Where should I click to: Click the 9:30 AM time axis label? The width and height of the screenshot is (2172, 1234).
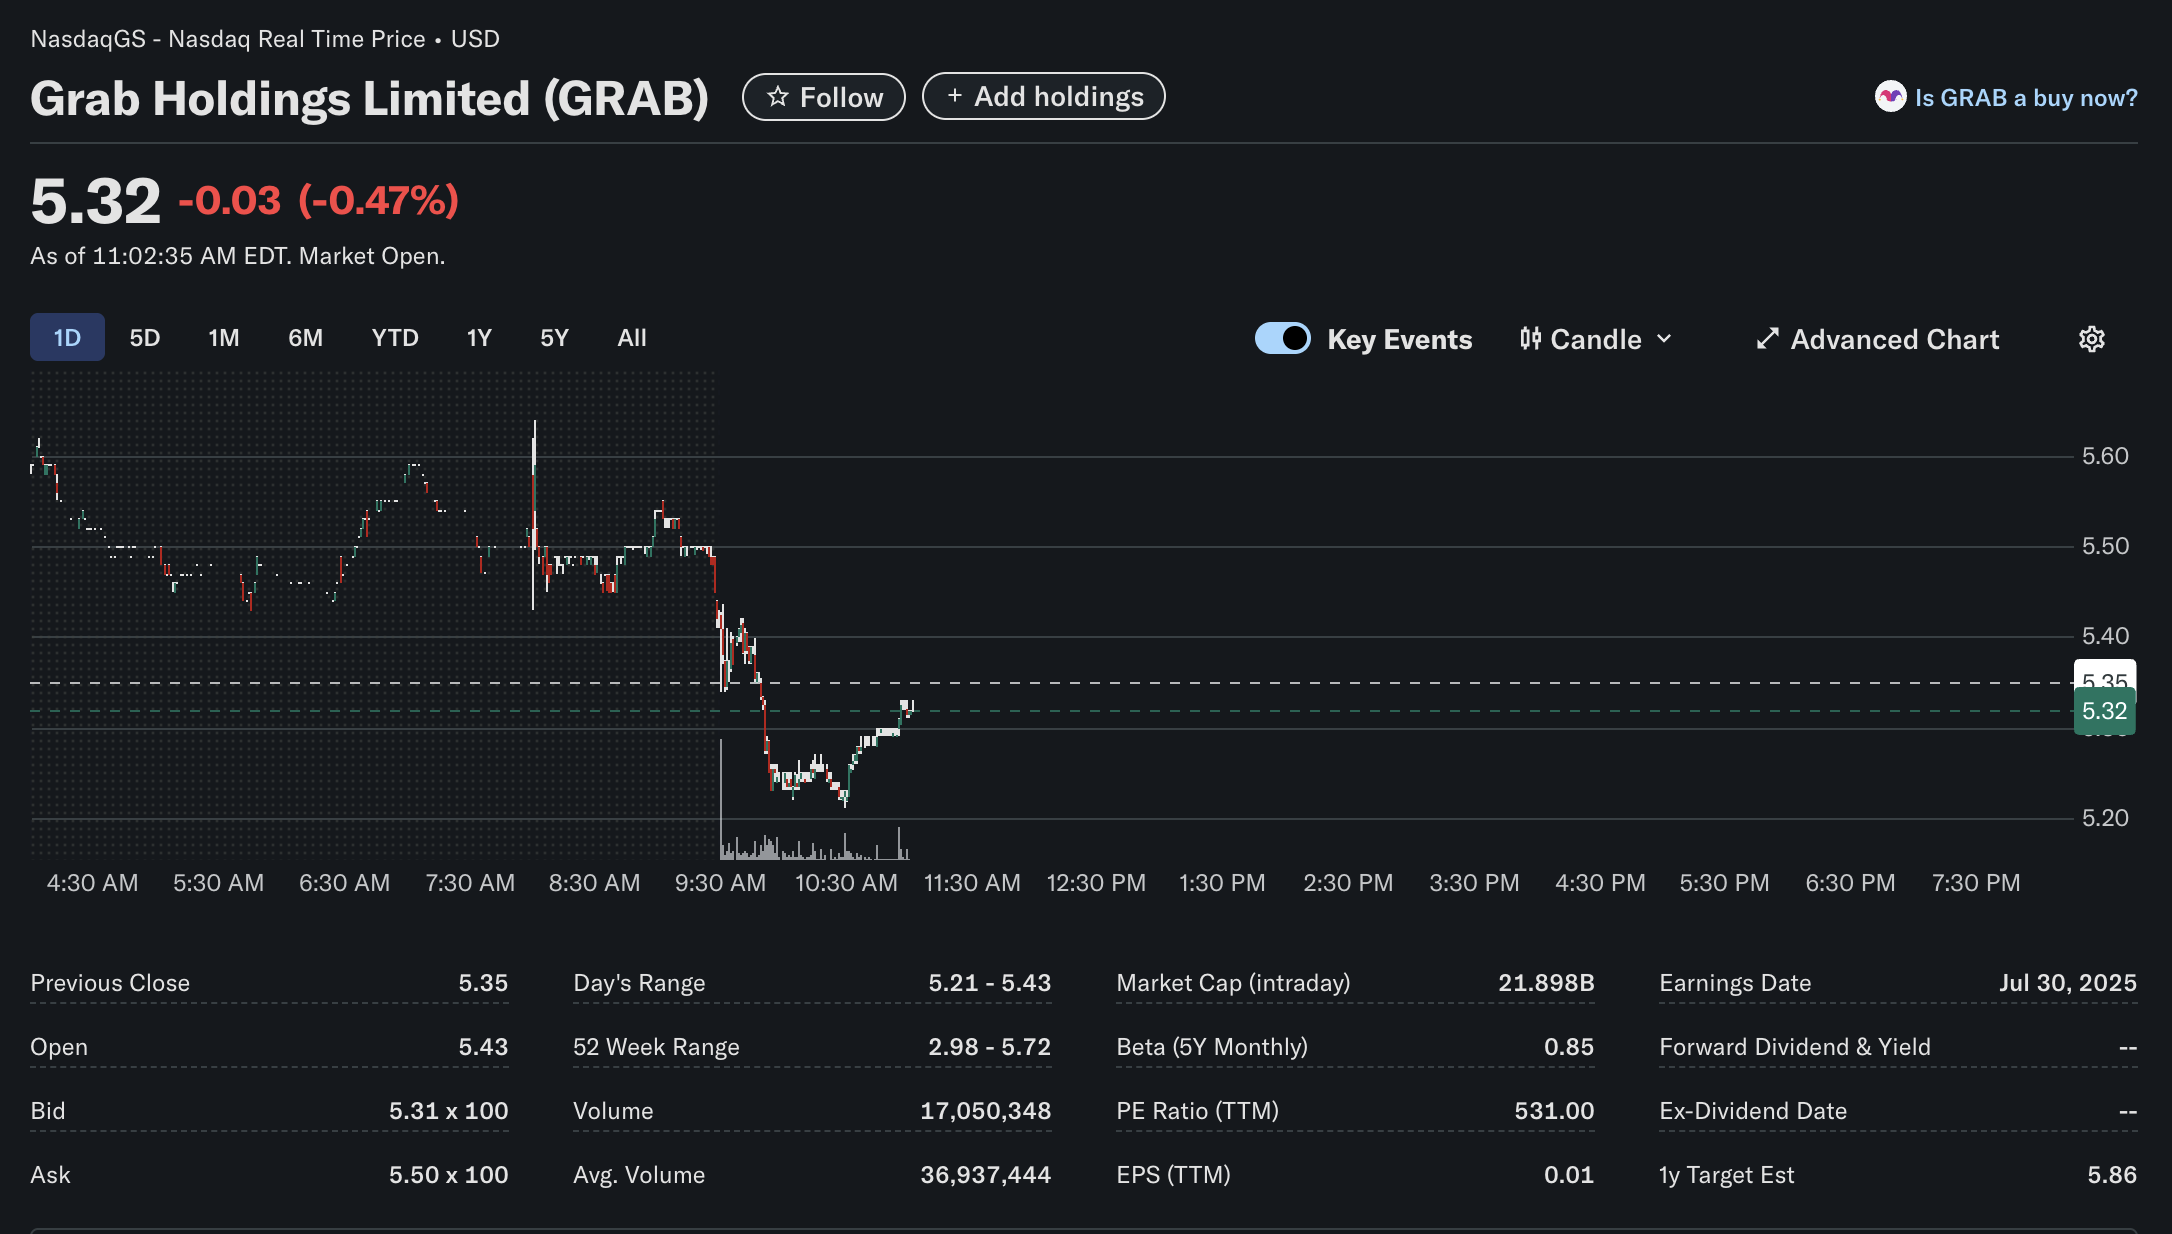(720, 883)
